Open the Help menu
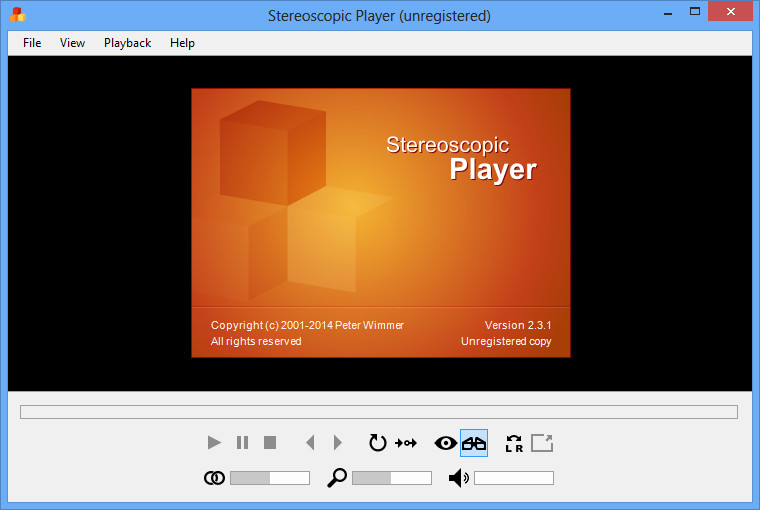The height and width of the screenshot is (510, 760). (182, 43)
